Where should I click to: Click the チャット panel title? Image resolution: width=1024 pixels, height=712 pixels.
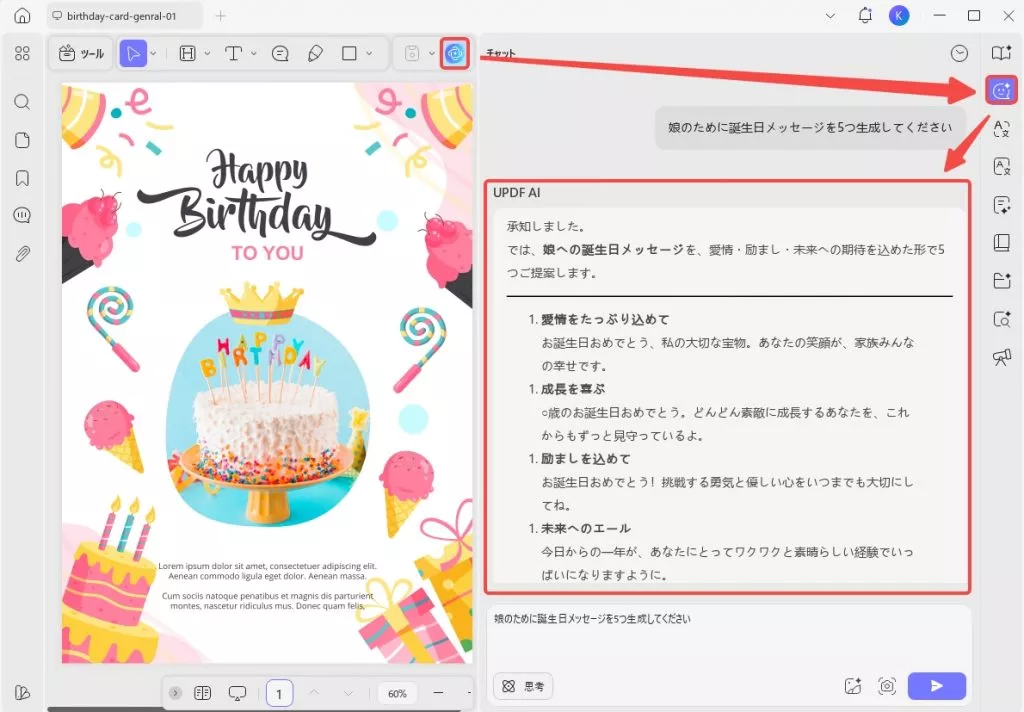501,53
